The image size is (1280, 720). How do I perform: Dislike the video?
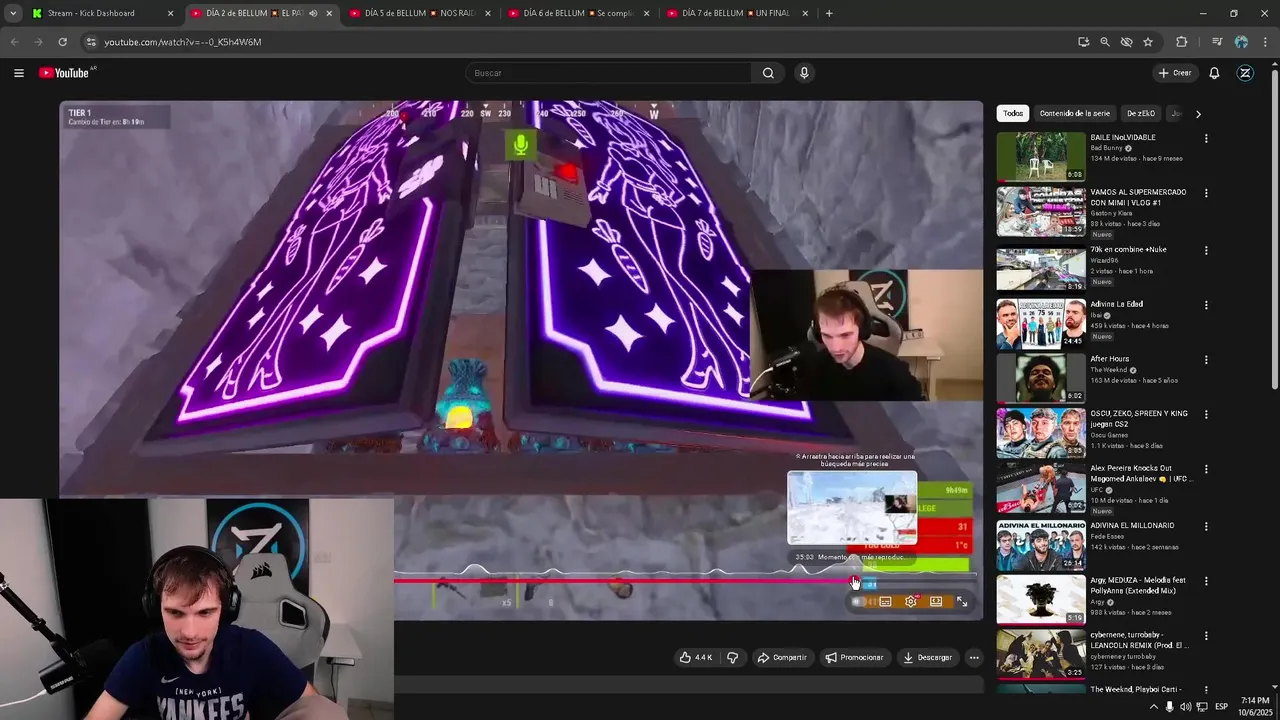[x=732, y=657]
